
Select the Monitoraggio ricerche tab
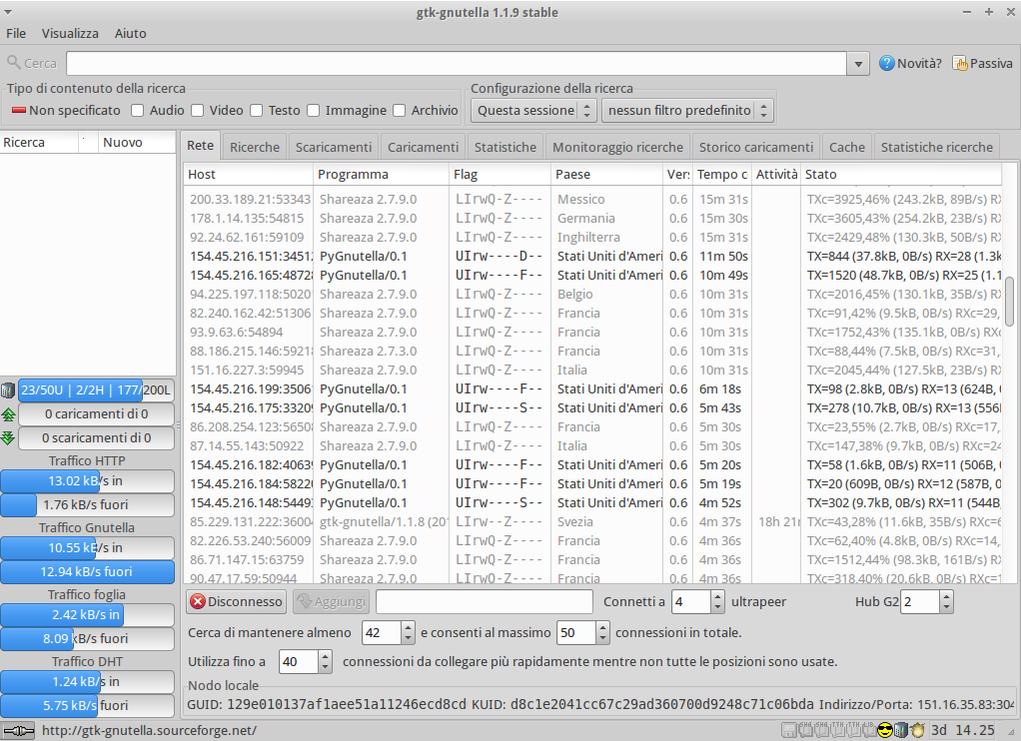(x=618, y=147)
